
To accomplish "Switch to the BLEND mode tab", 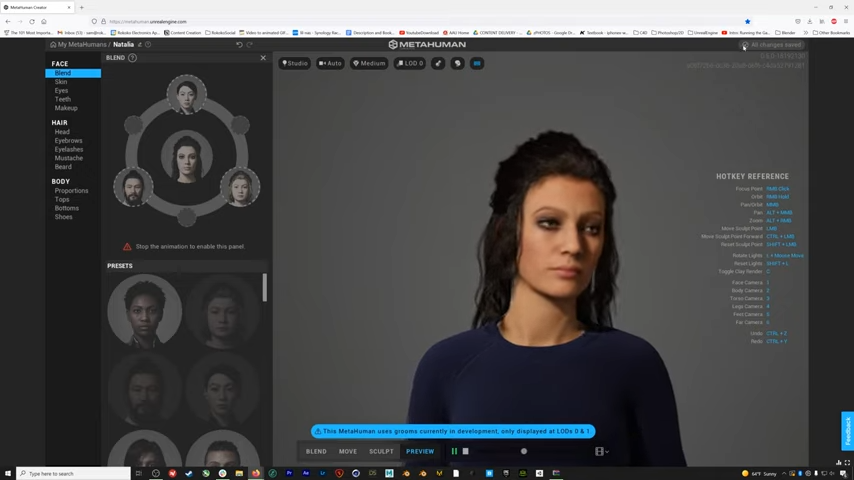I will point(316,451).
